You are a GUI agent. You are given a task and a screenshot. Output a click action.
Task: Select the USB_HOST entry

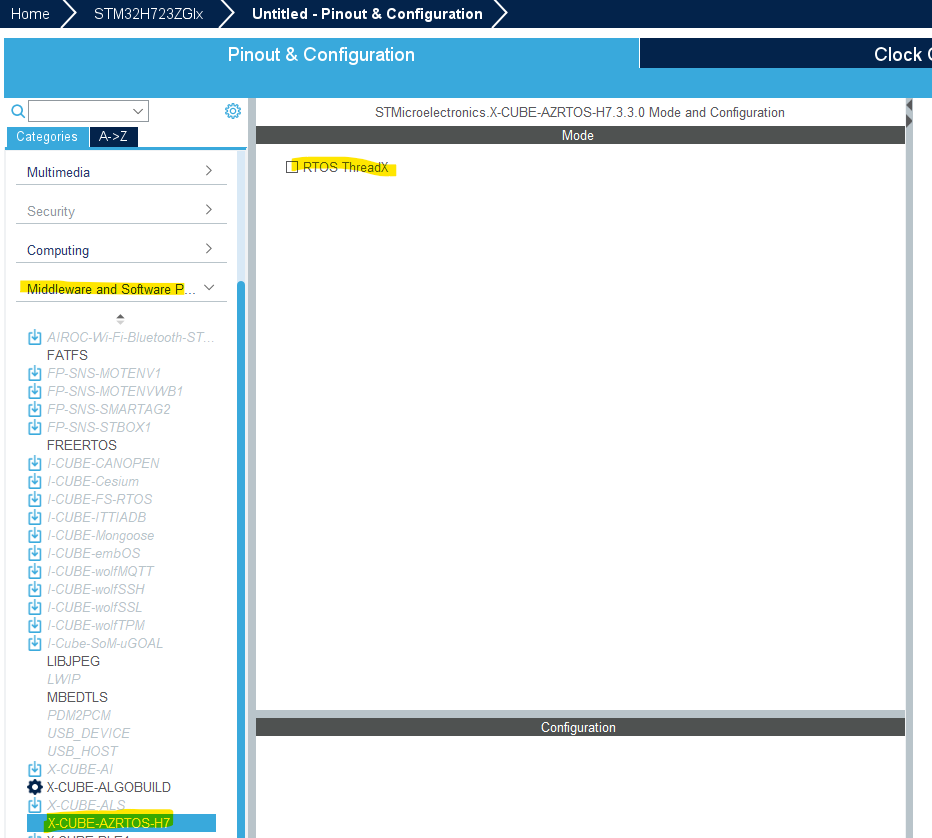[82, 751]
